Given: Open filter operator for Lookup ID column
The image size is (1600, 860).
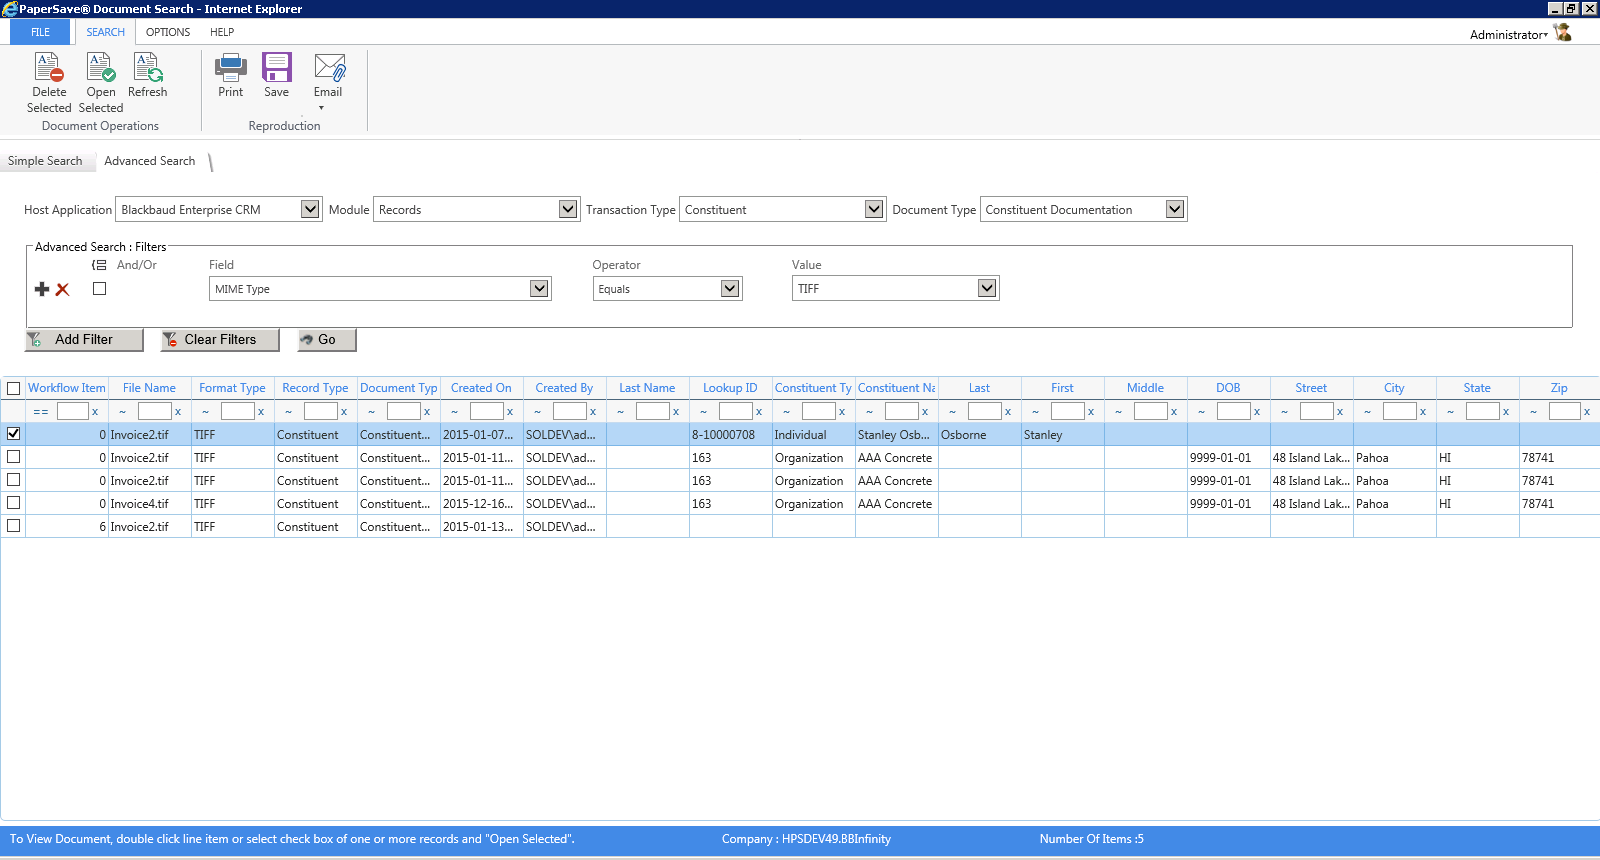Looking at the screenshot, I should tap(703, 412).
